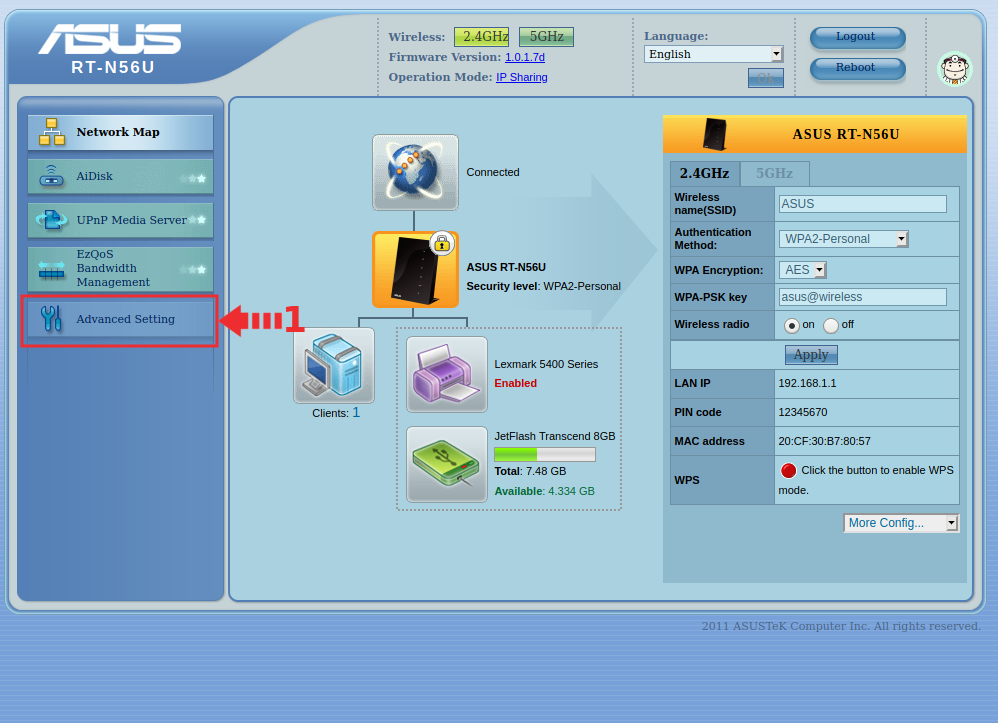Open the More Config dropdown
Image resolution: width=998 pixels, height=723 pixels.
901,523
